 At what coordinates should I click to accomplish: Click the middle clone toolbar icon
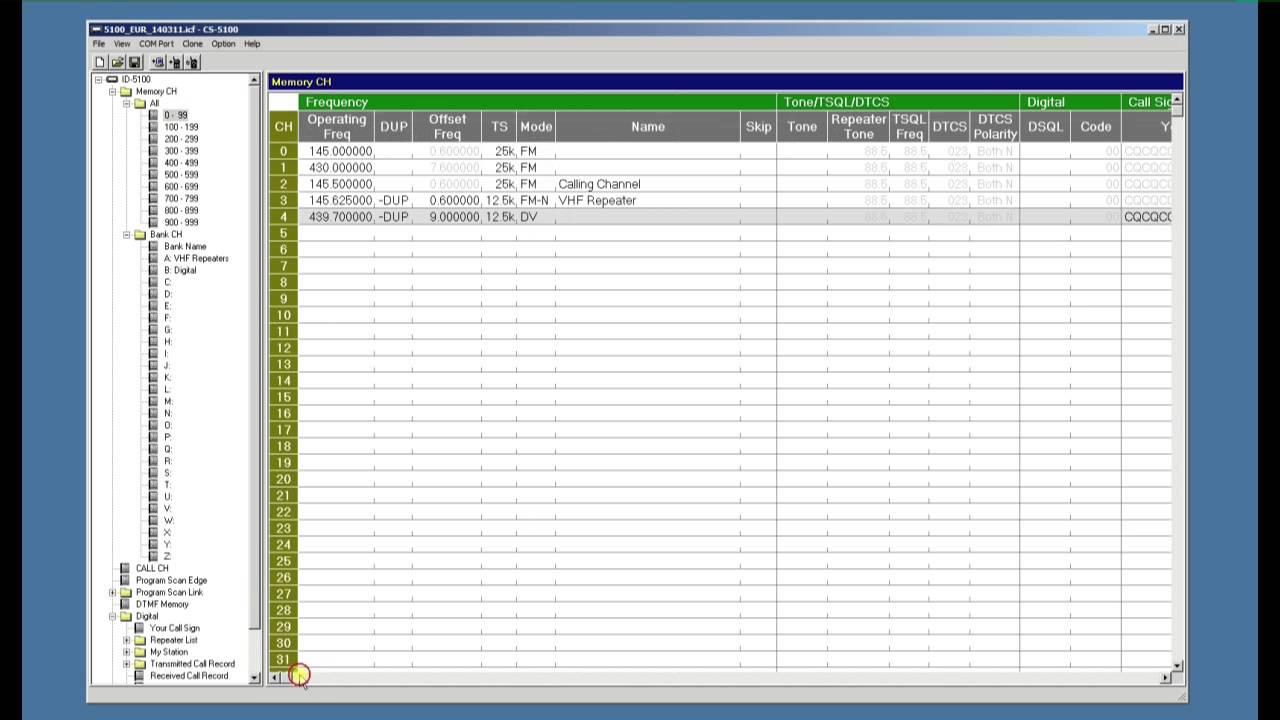(175, 62)
